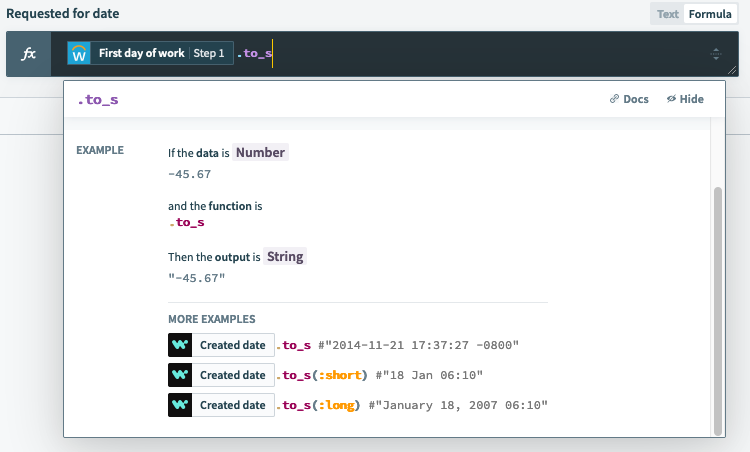Click the EXAMPLE section label
750x452 pixels.
click(x=100, y=150)
